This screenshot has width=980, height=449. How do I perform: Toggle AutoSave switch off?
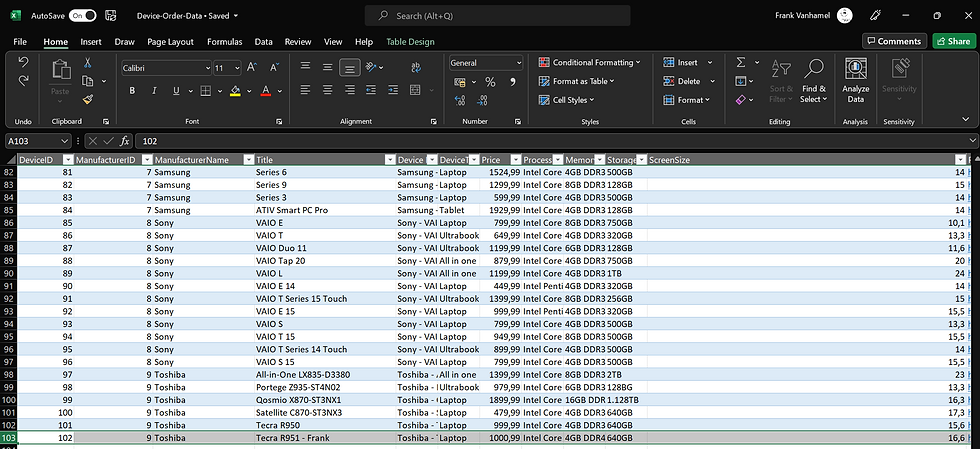(x=82, y=16)
